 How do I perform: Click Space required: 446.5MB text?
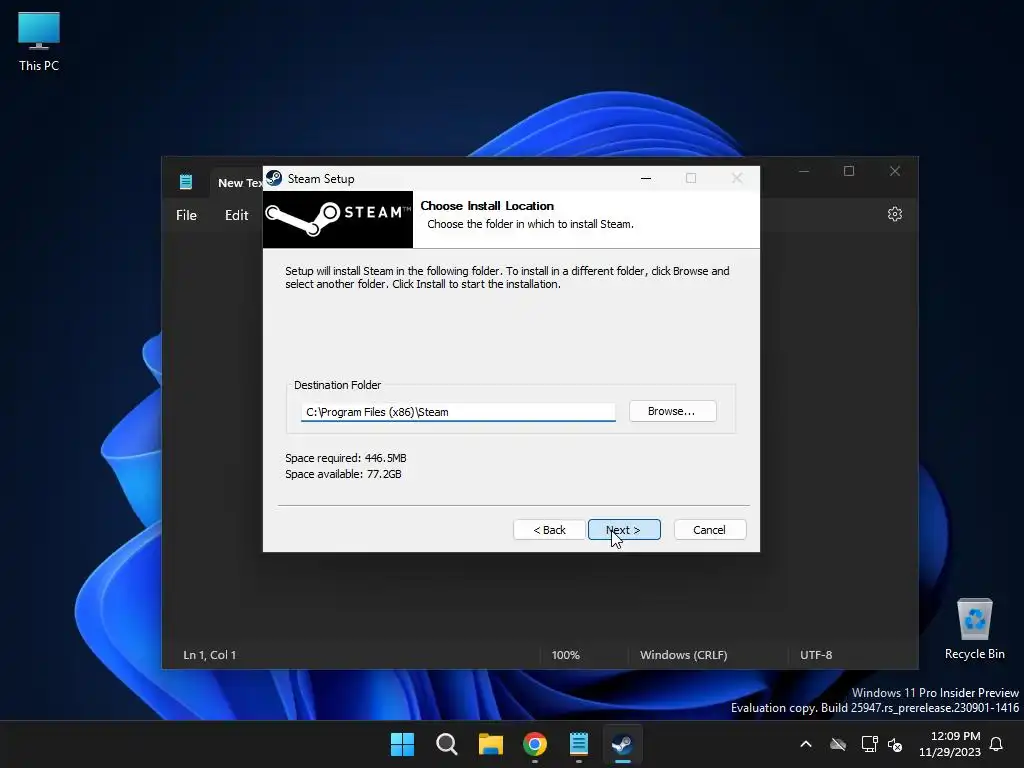point(346,458)
